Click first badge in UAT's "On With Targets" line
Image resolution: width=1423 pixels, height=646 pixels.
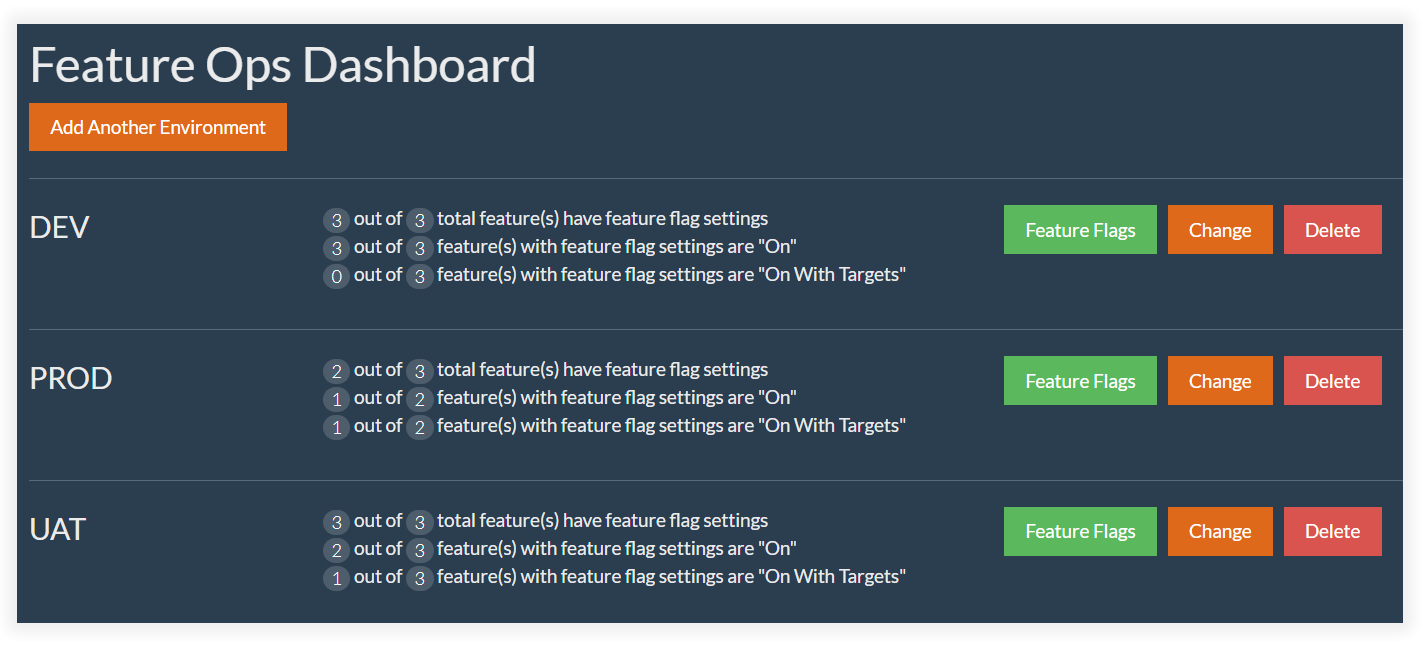tap(337, 579)
